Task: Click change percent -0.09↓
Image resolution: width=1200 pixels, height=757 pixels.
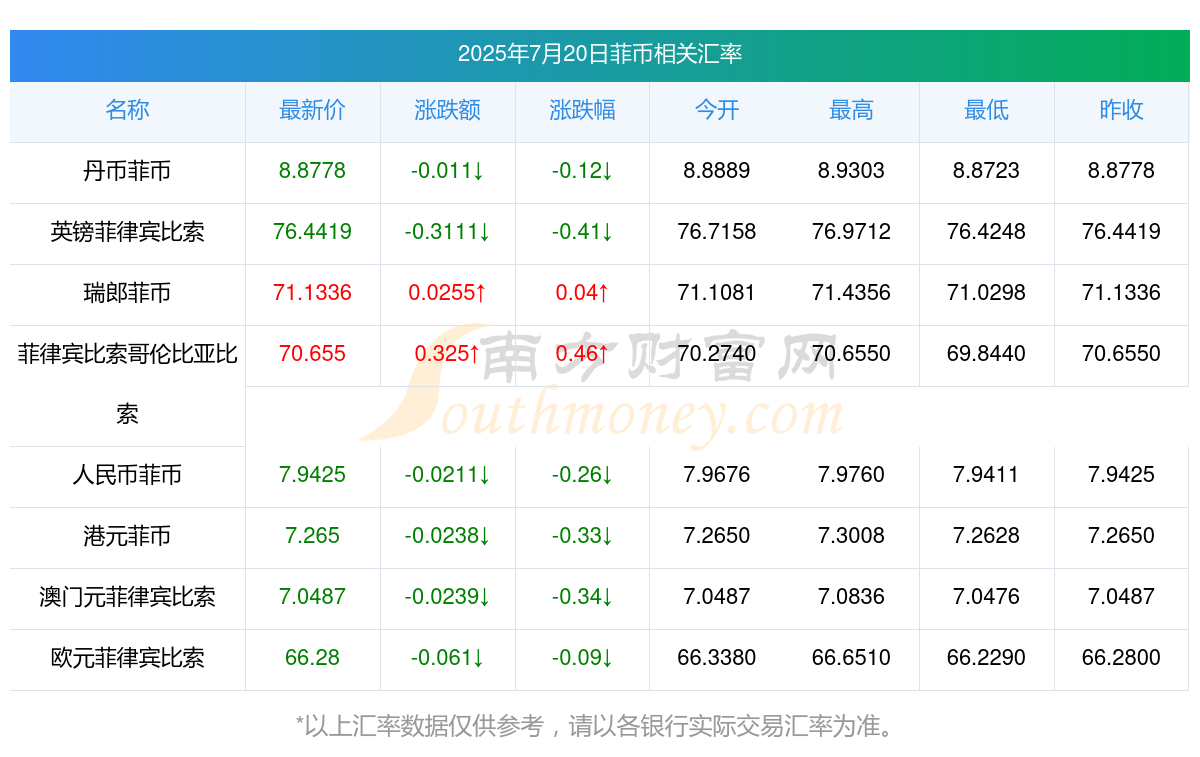Action: point(582,658)
